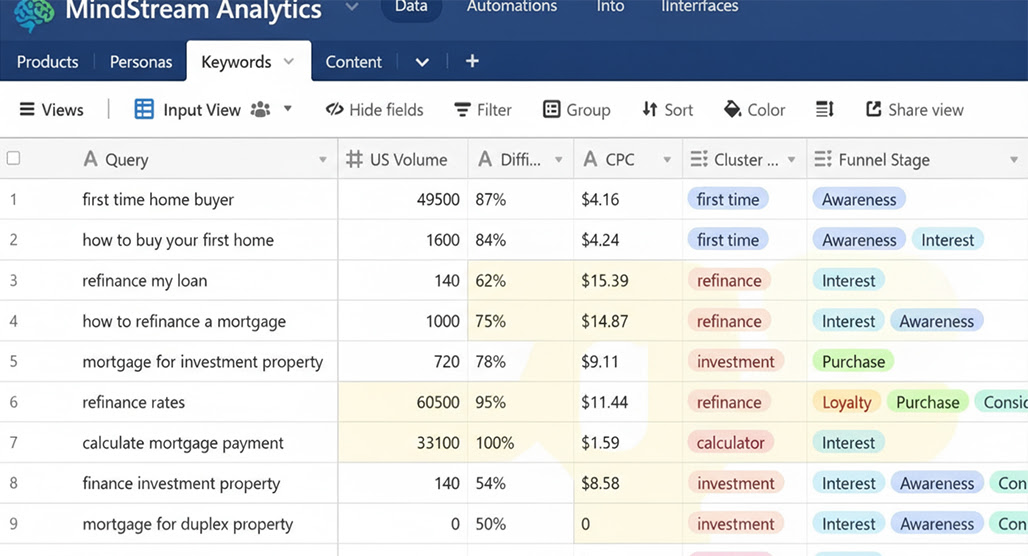Screen dimensions: 1028x556
Task: Open Hide fields options
Action: pyautogui.click(x=374, y=109)
